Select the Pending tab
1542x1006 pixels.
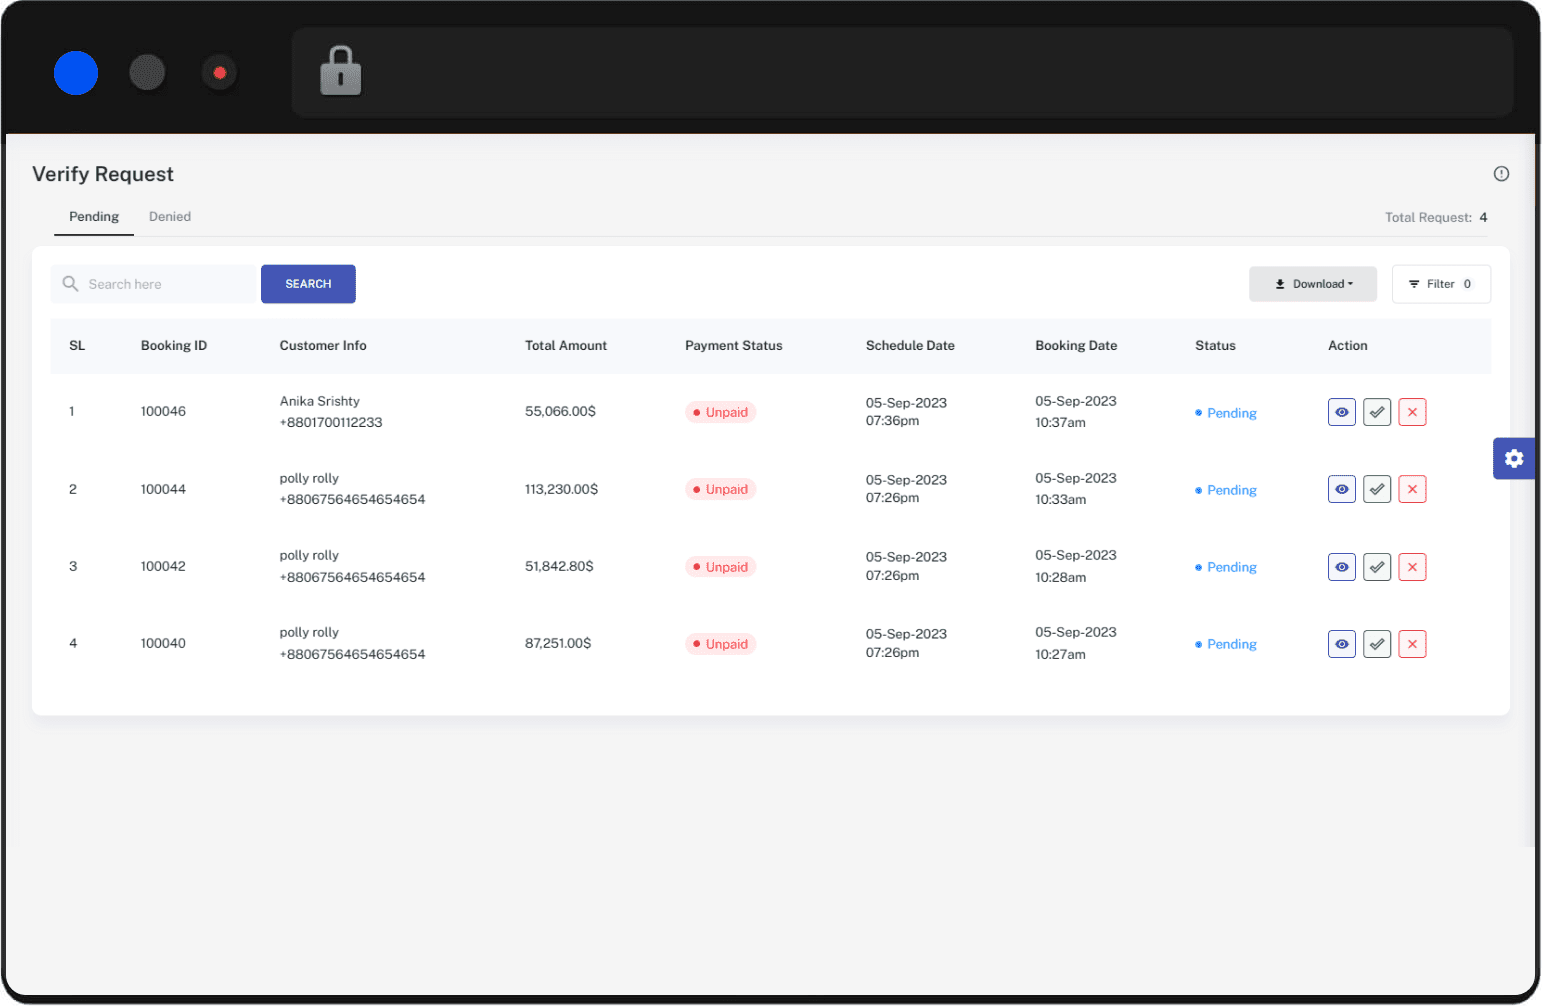94,217
